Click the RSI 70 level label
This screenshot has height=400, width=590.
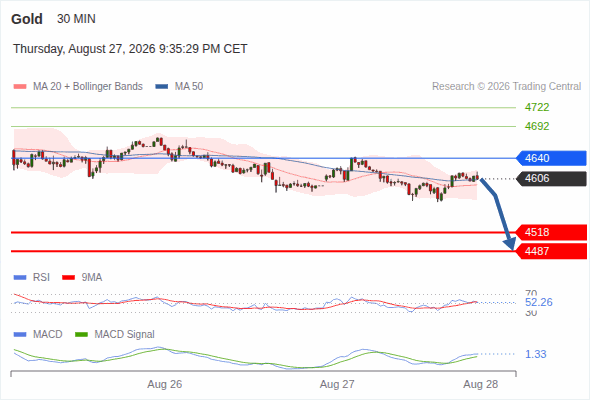pyautogui.click(x=531, y=293)
